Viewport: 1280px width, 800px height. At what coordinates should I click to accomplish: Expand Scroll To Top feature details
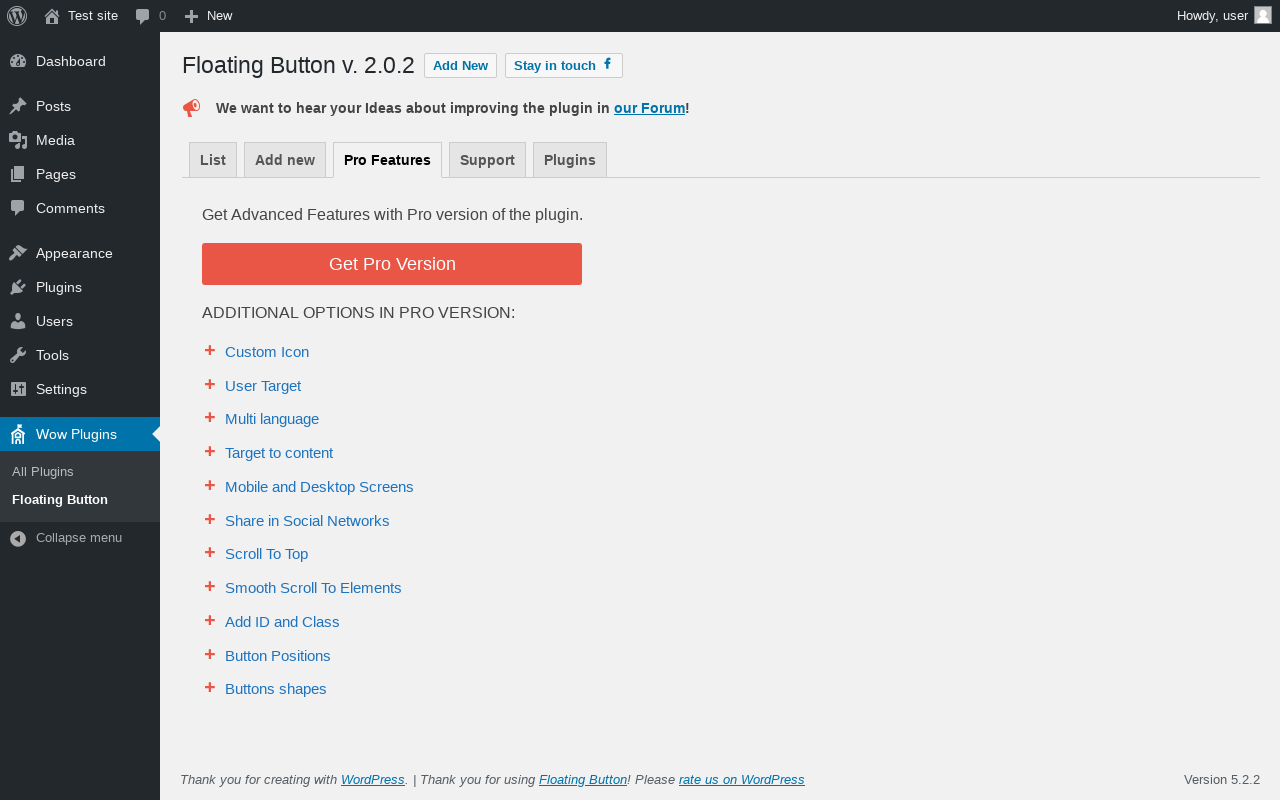tap(210, 553)
